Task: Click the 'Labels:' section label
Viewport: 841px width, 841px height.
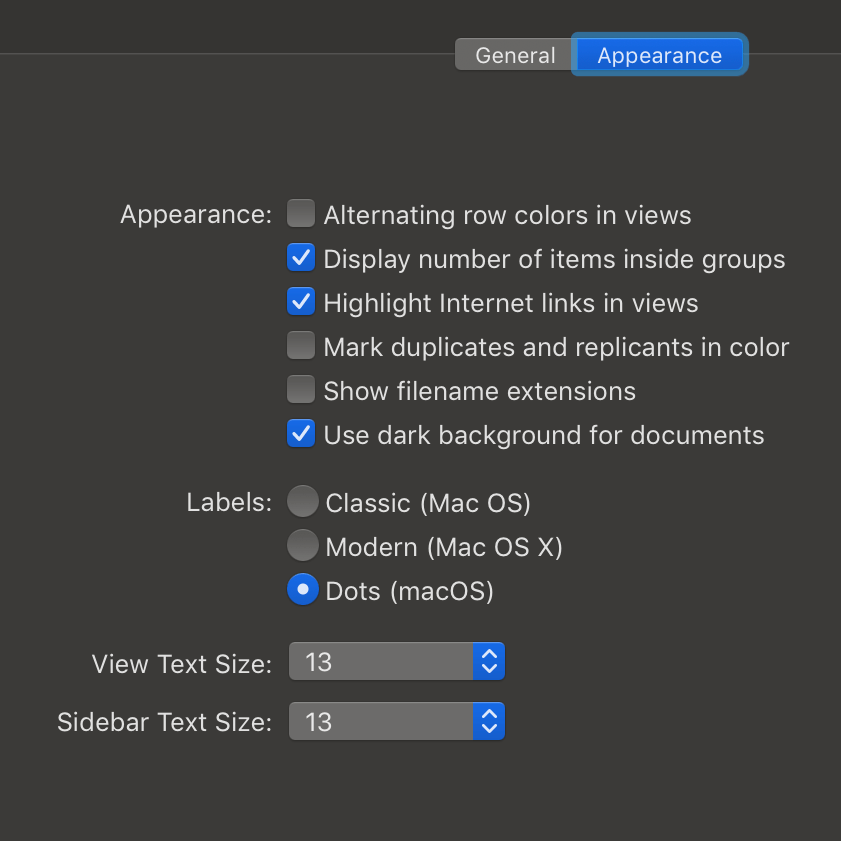Action: pyautogui.click(x=230, y=503)
